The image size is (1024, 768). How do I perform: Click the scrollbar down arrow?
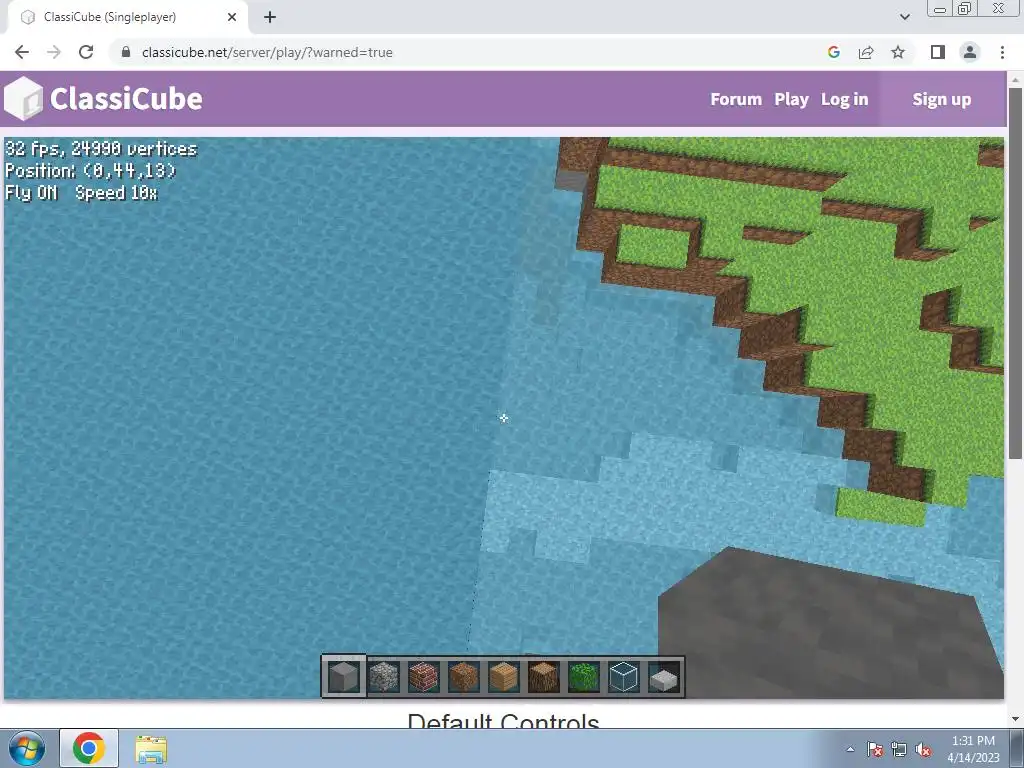point(1015,718)
